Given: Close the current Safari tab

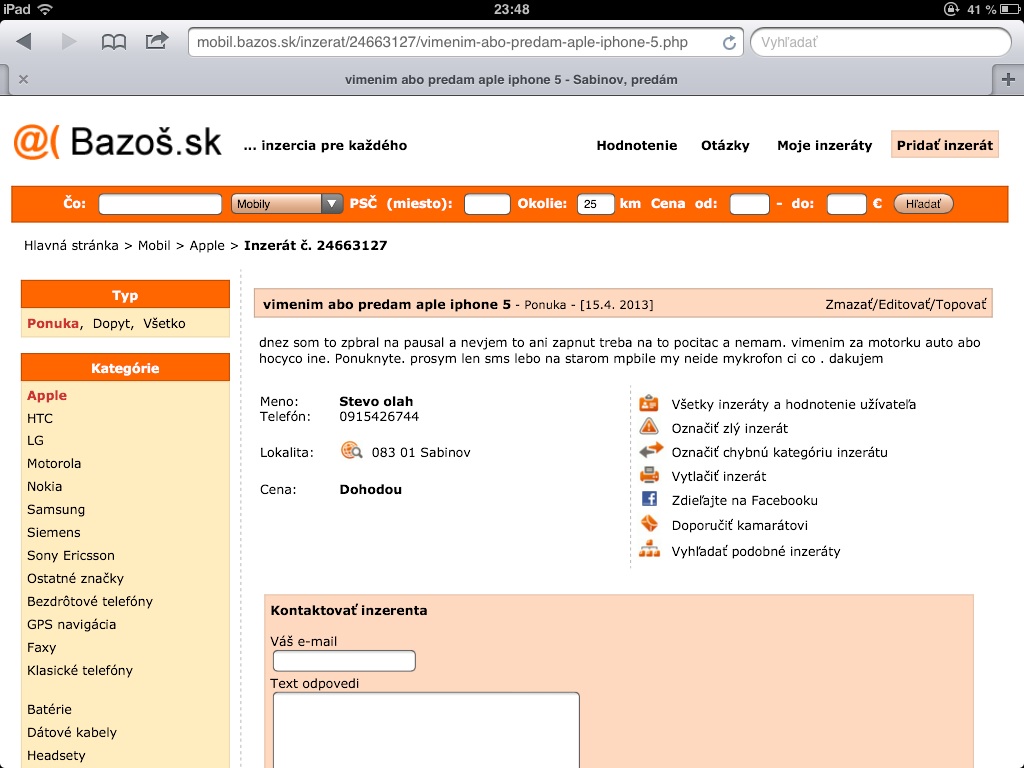Looking at the screenshot, I should [x=23, y=79].
